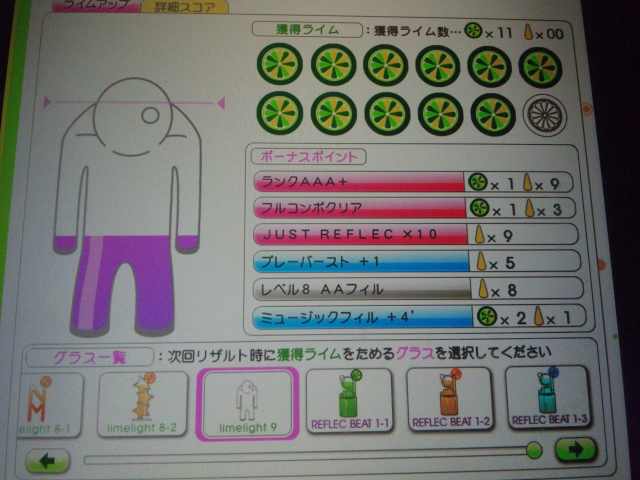Click the lime icon beside ×11 count

[x=473, y=31]
